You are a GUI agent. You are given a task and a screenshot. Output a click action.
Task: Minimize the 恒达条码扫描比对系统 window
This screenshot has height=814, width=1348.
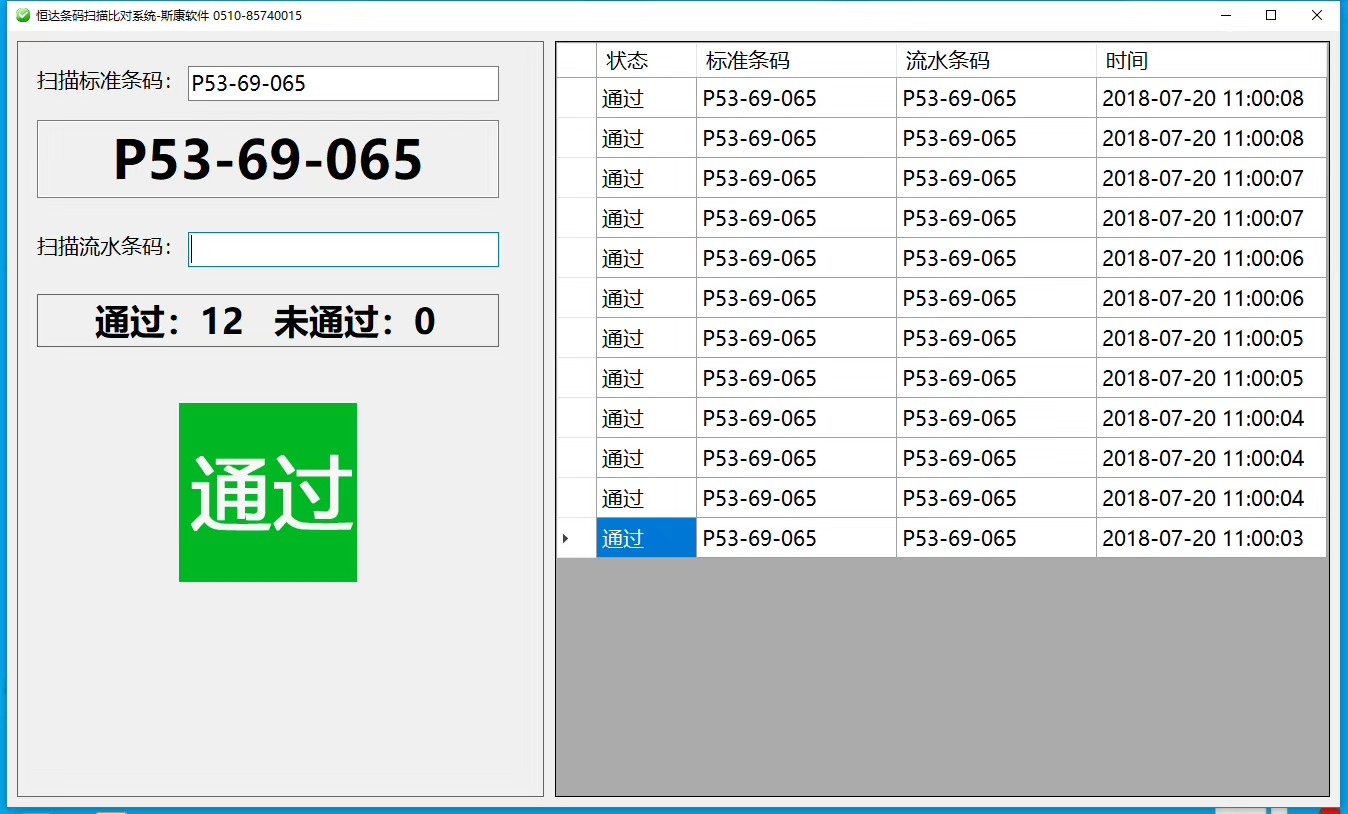pos(1226,15)
